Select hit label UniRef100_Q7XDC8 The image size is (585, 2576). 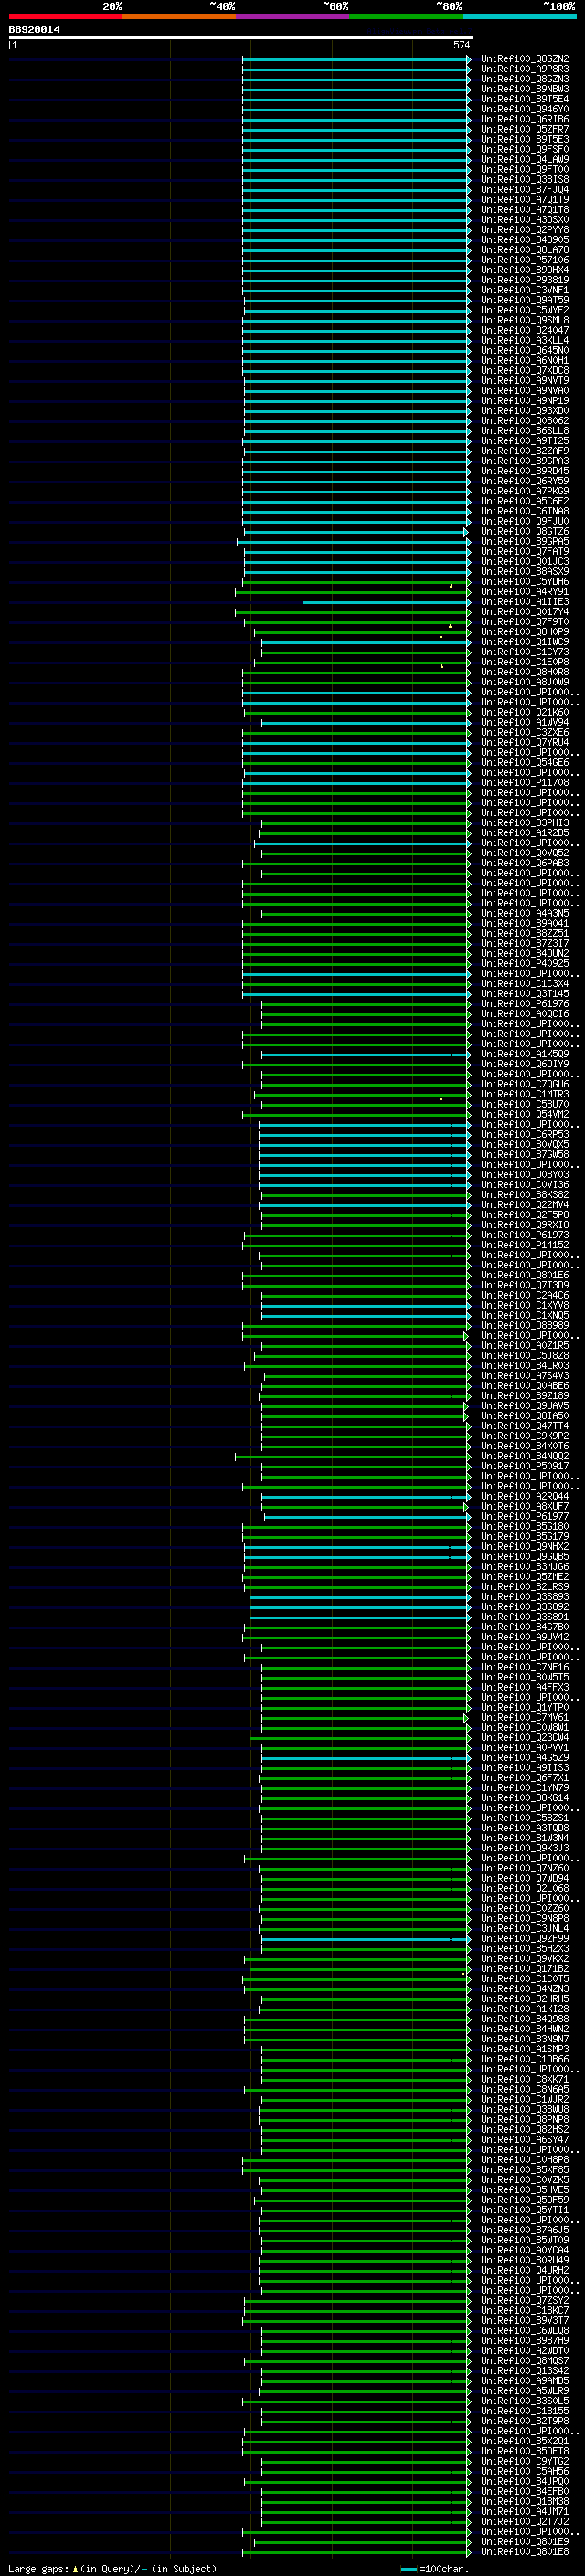tap(524, 371)
